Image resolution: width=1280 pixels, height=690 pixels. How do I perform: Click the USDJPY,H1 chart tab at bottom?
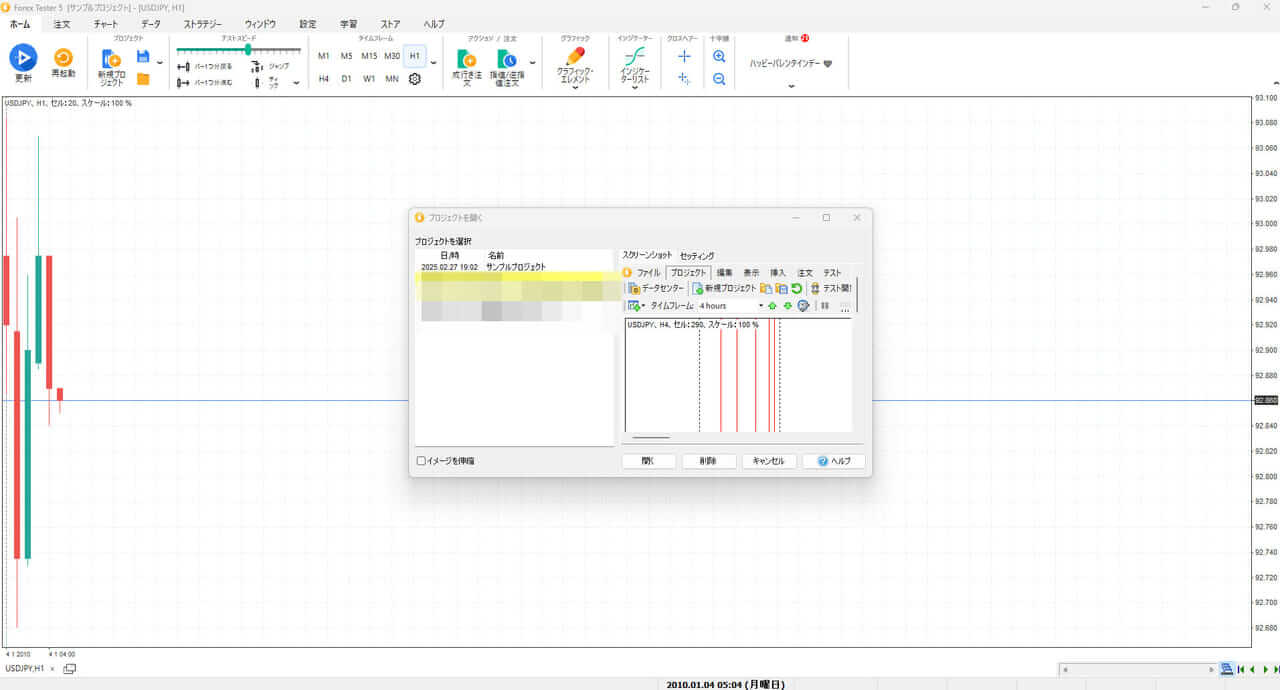coord(25,668)
